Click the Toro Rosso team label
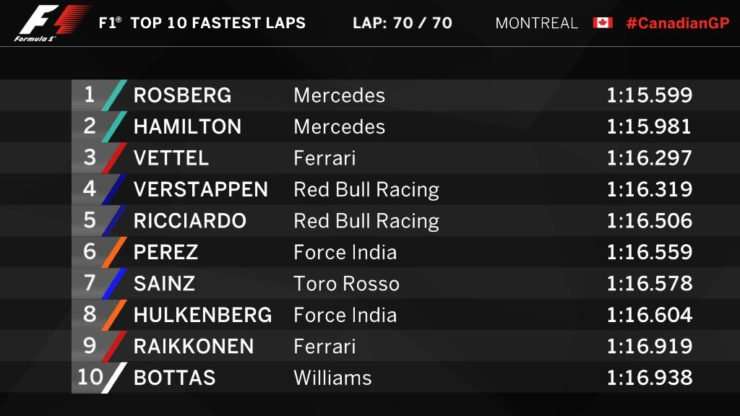Screen dimensions: 740x416 [x=346, y=283]
